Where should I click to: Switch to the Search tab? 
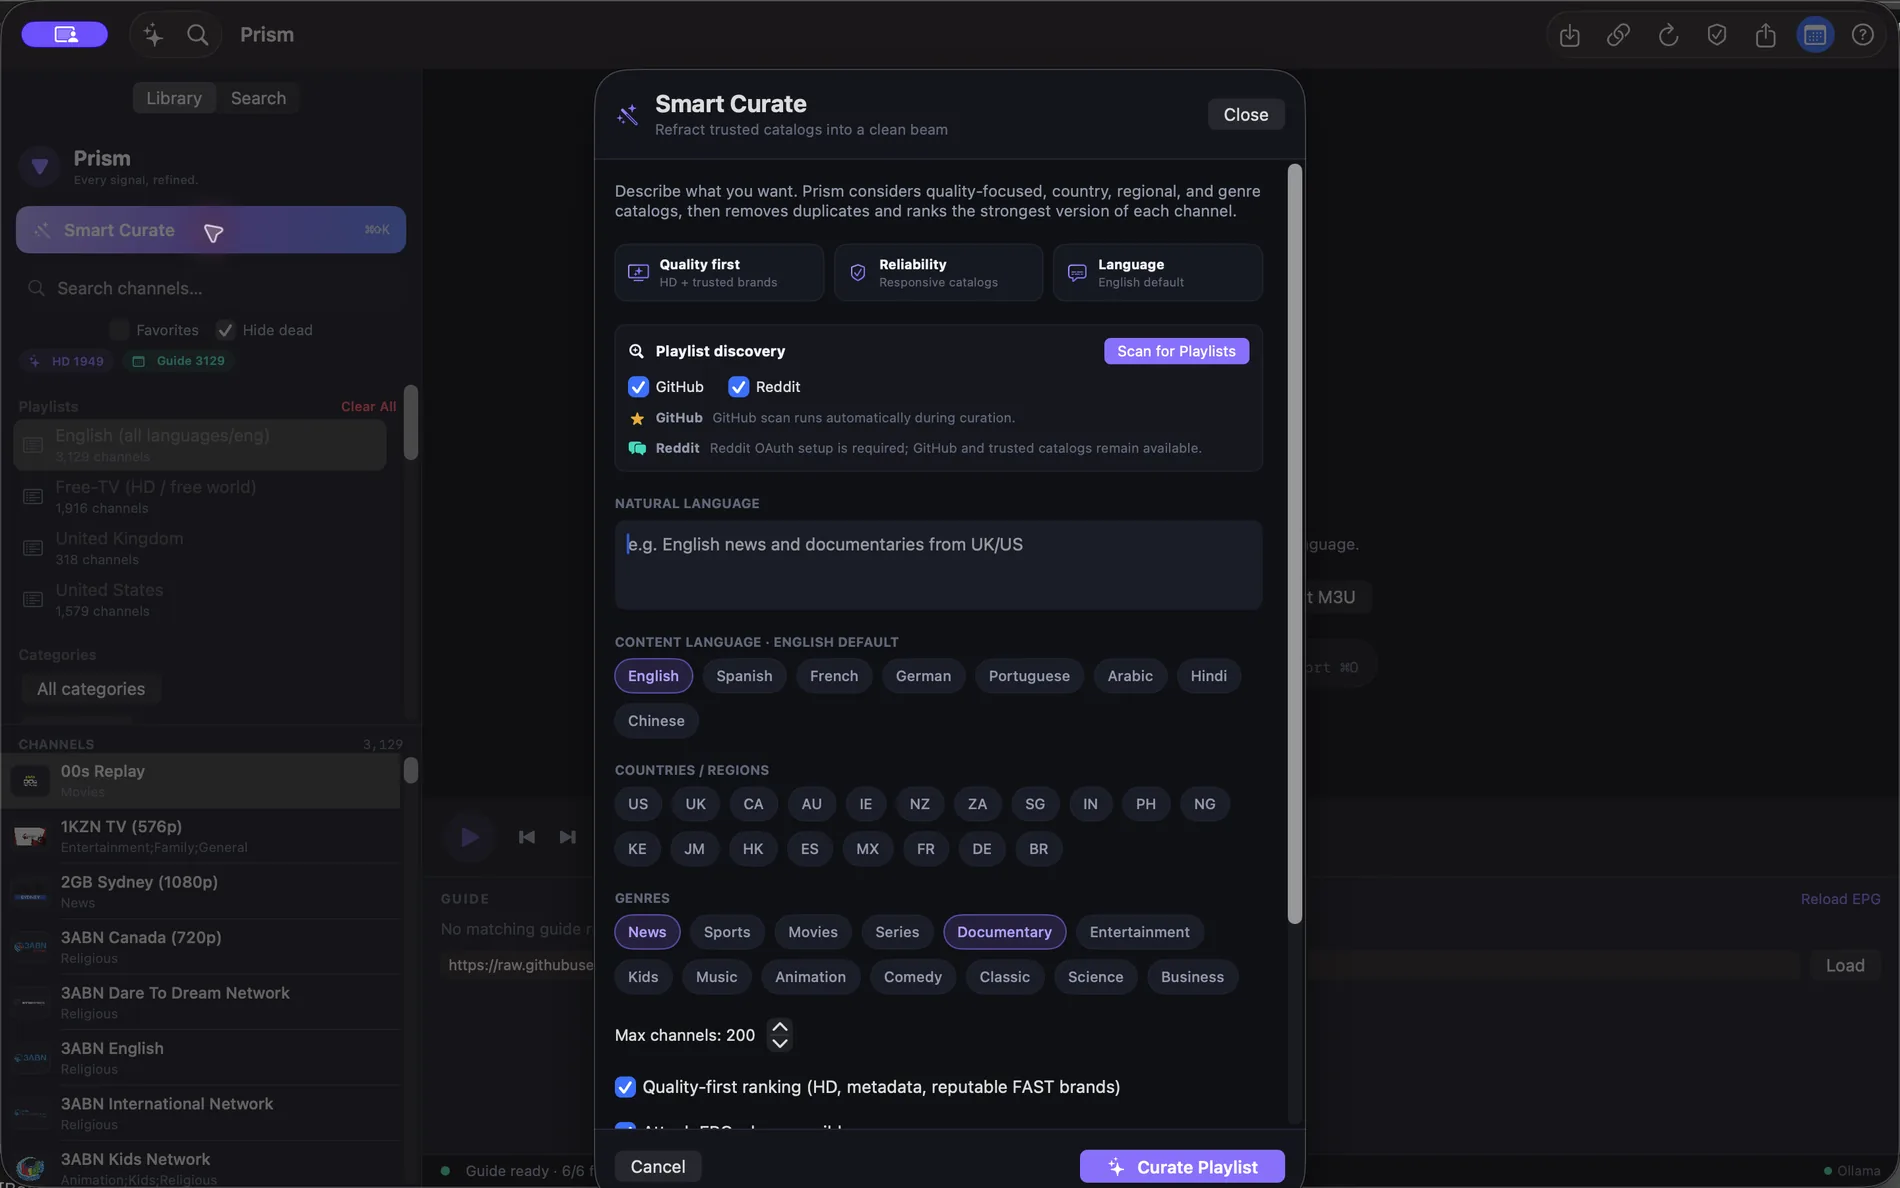click(258, 98)
